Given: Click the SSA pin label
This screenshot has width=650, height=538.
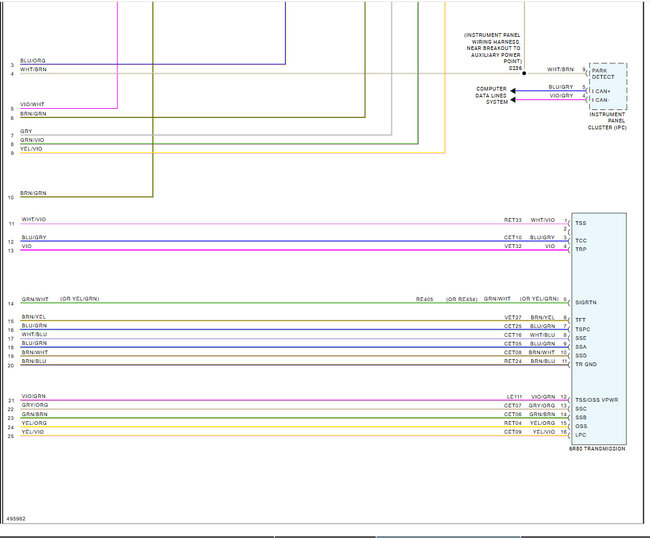Looking at the screenshot, I should [x=581, y=347].
